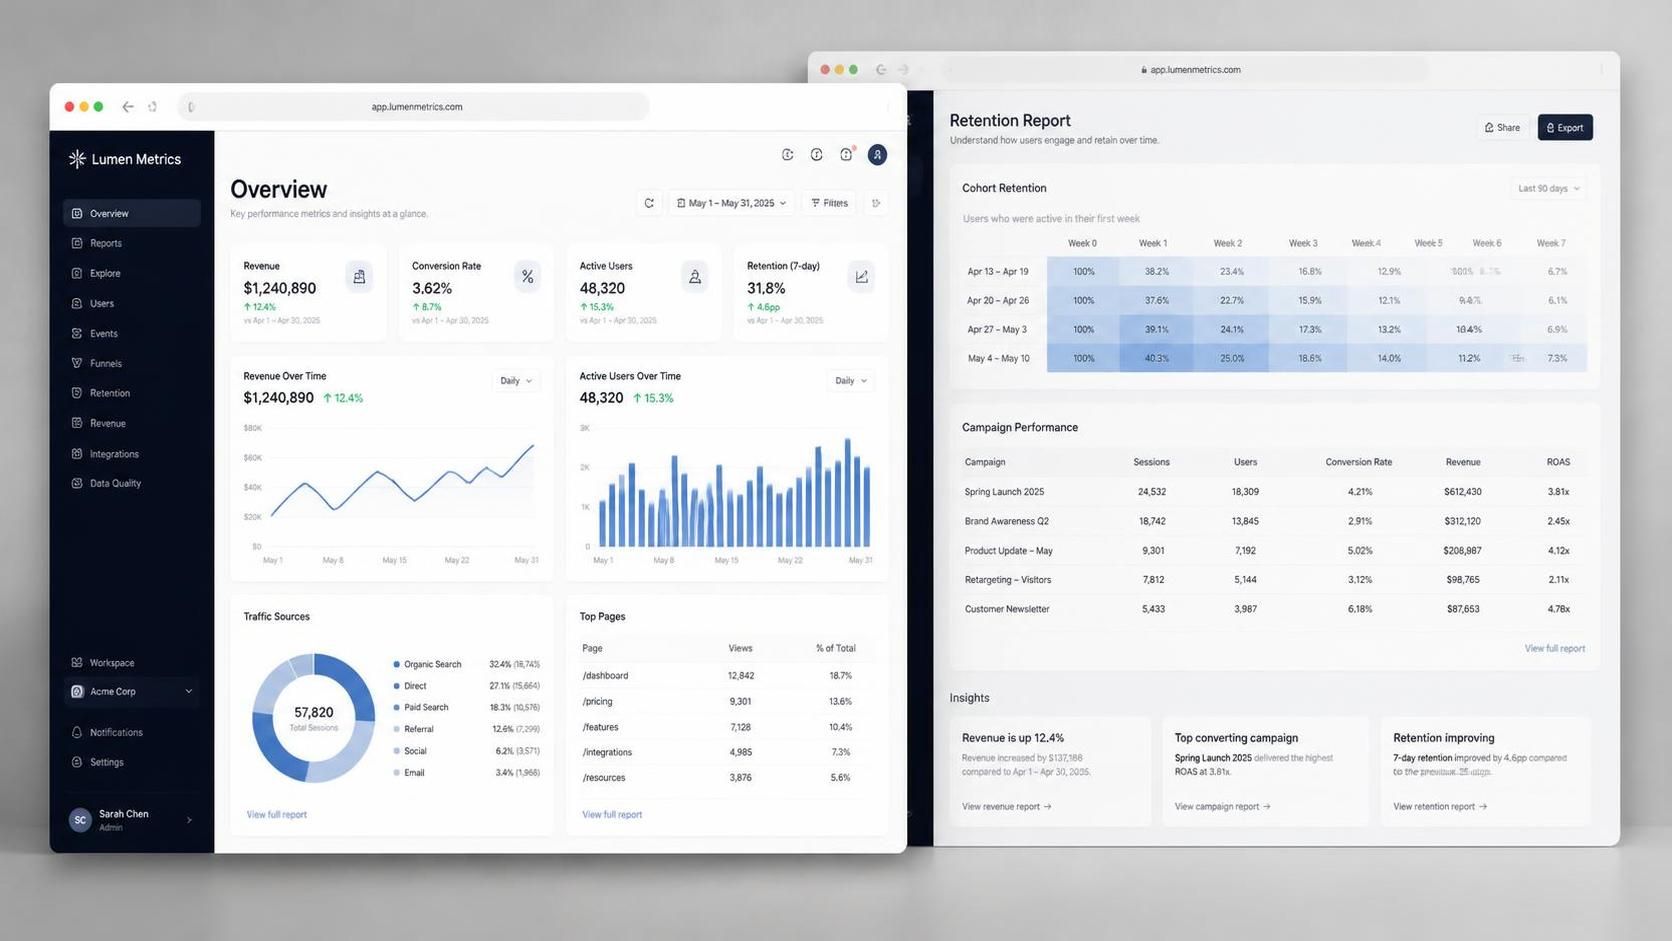This screenshot has height=941, width=1672.
Task: Click the Spring Launch 2025 campaign row name
Action: point(1004,492)
